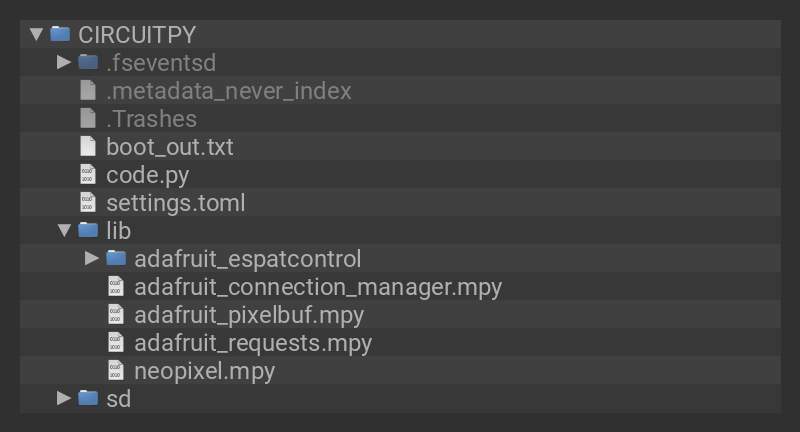Image resolution: width=800 pixels, height=432 pixels.
Task: Click the sd folder icon
Action: pyautogui.click(x=88, y=398)
